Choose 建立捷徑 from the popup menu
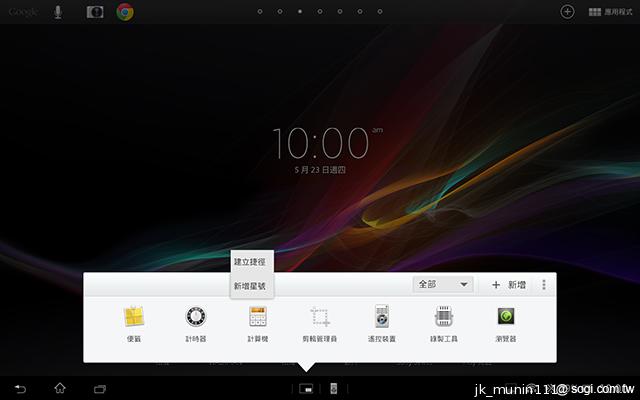 click(250, 262)
